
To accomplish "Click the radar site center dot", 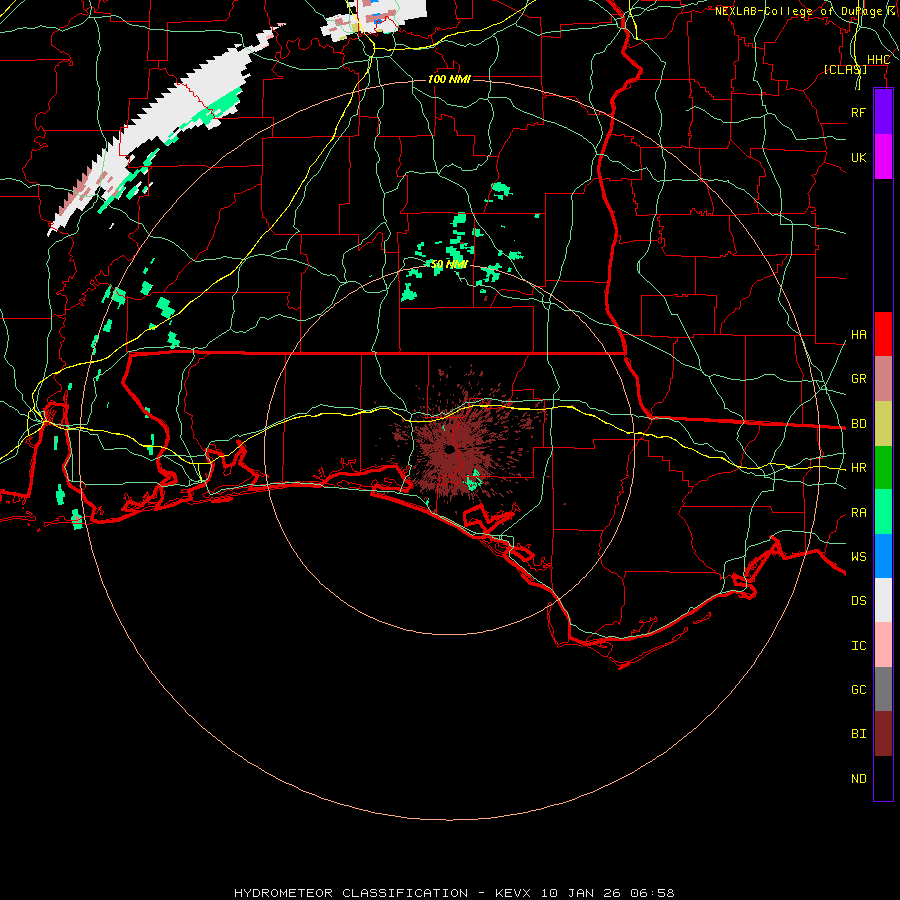I will 450,449.
